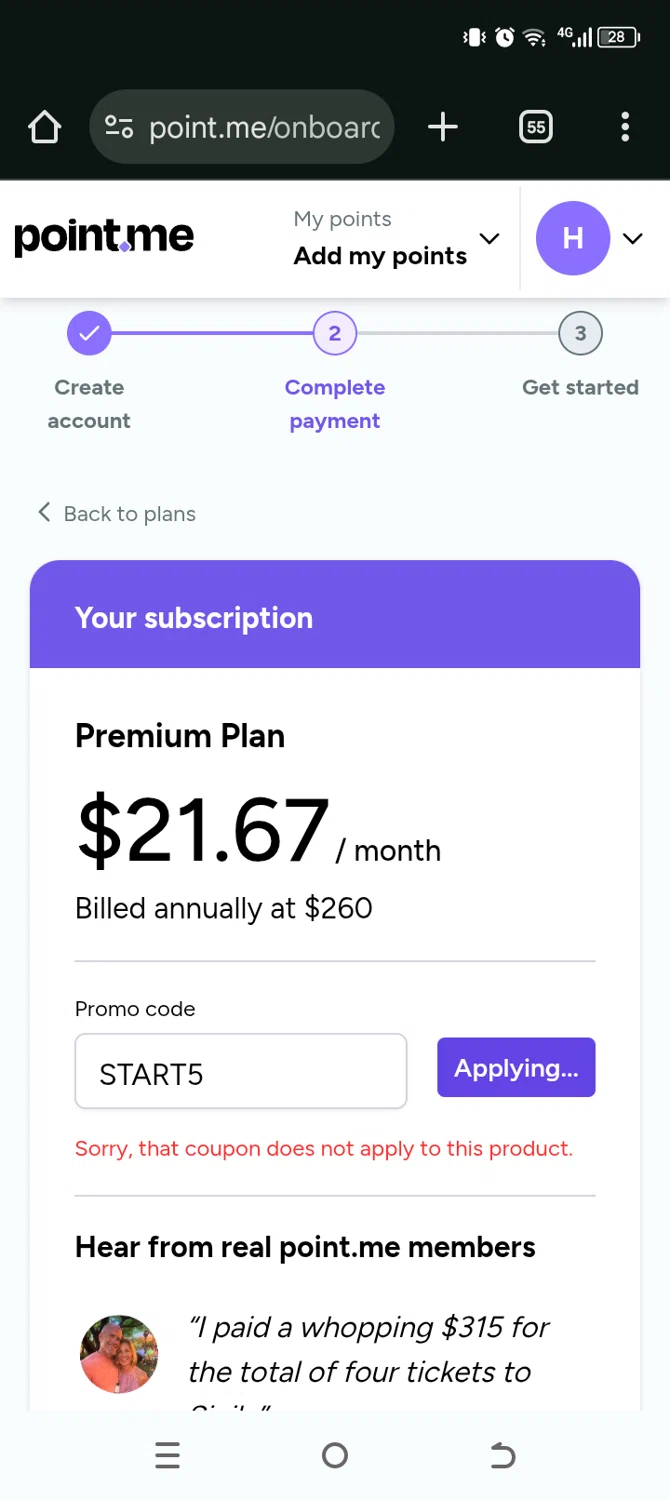Select the Create account step checkmark
670x1500 pixels.
click(x=89, y=334)
